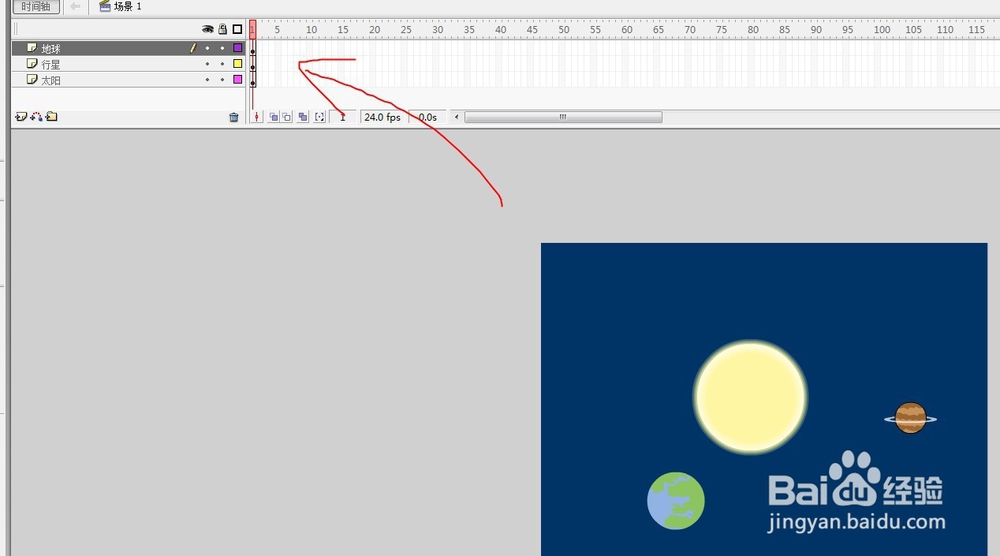Click frame 50 on the timeline ruler
This screenshot has width=1000, height=556.
pyautogui.click(x=564, y=29)
